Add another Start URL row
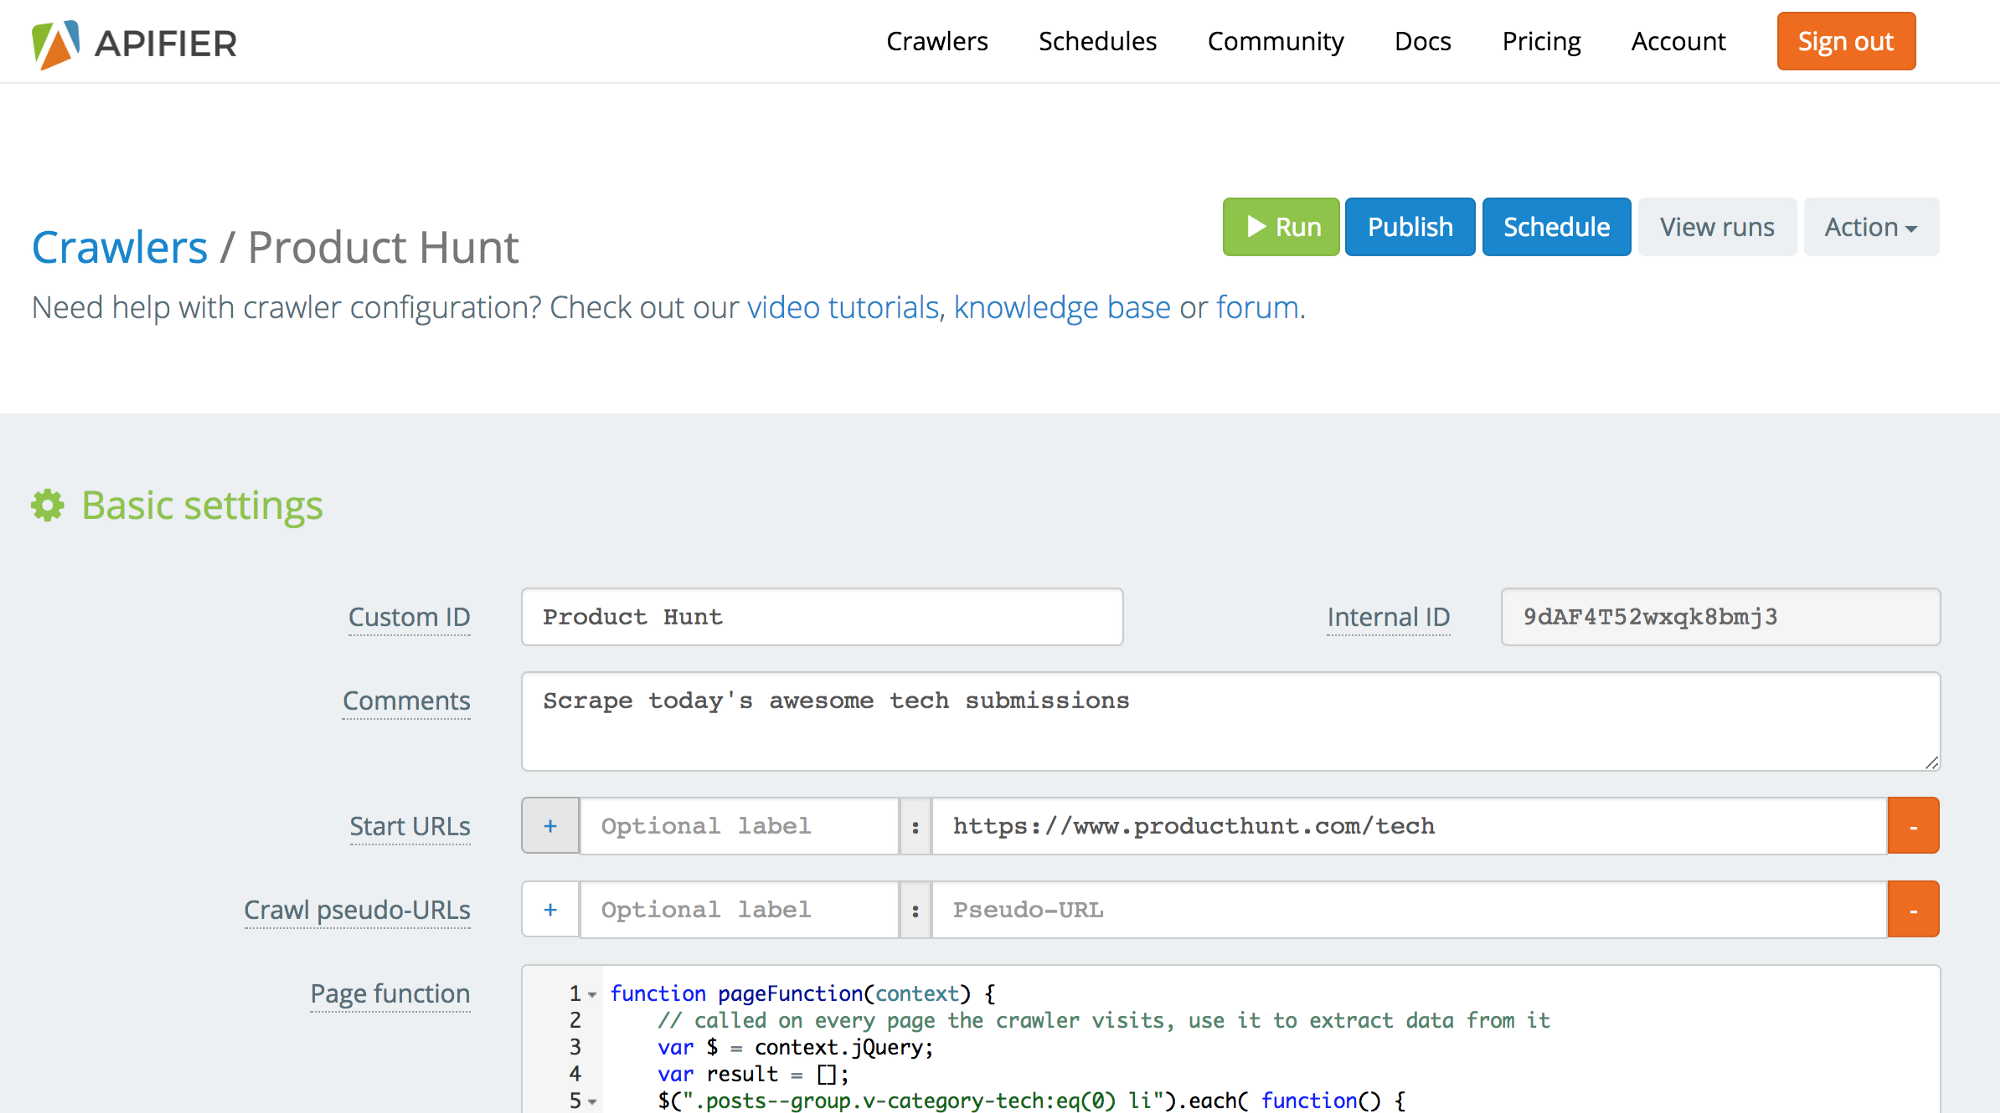The width and height of the screenshot is (2000, 1113). [549, 825]
